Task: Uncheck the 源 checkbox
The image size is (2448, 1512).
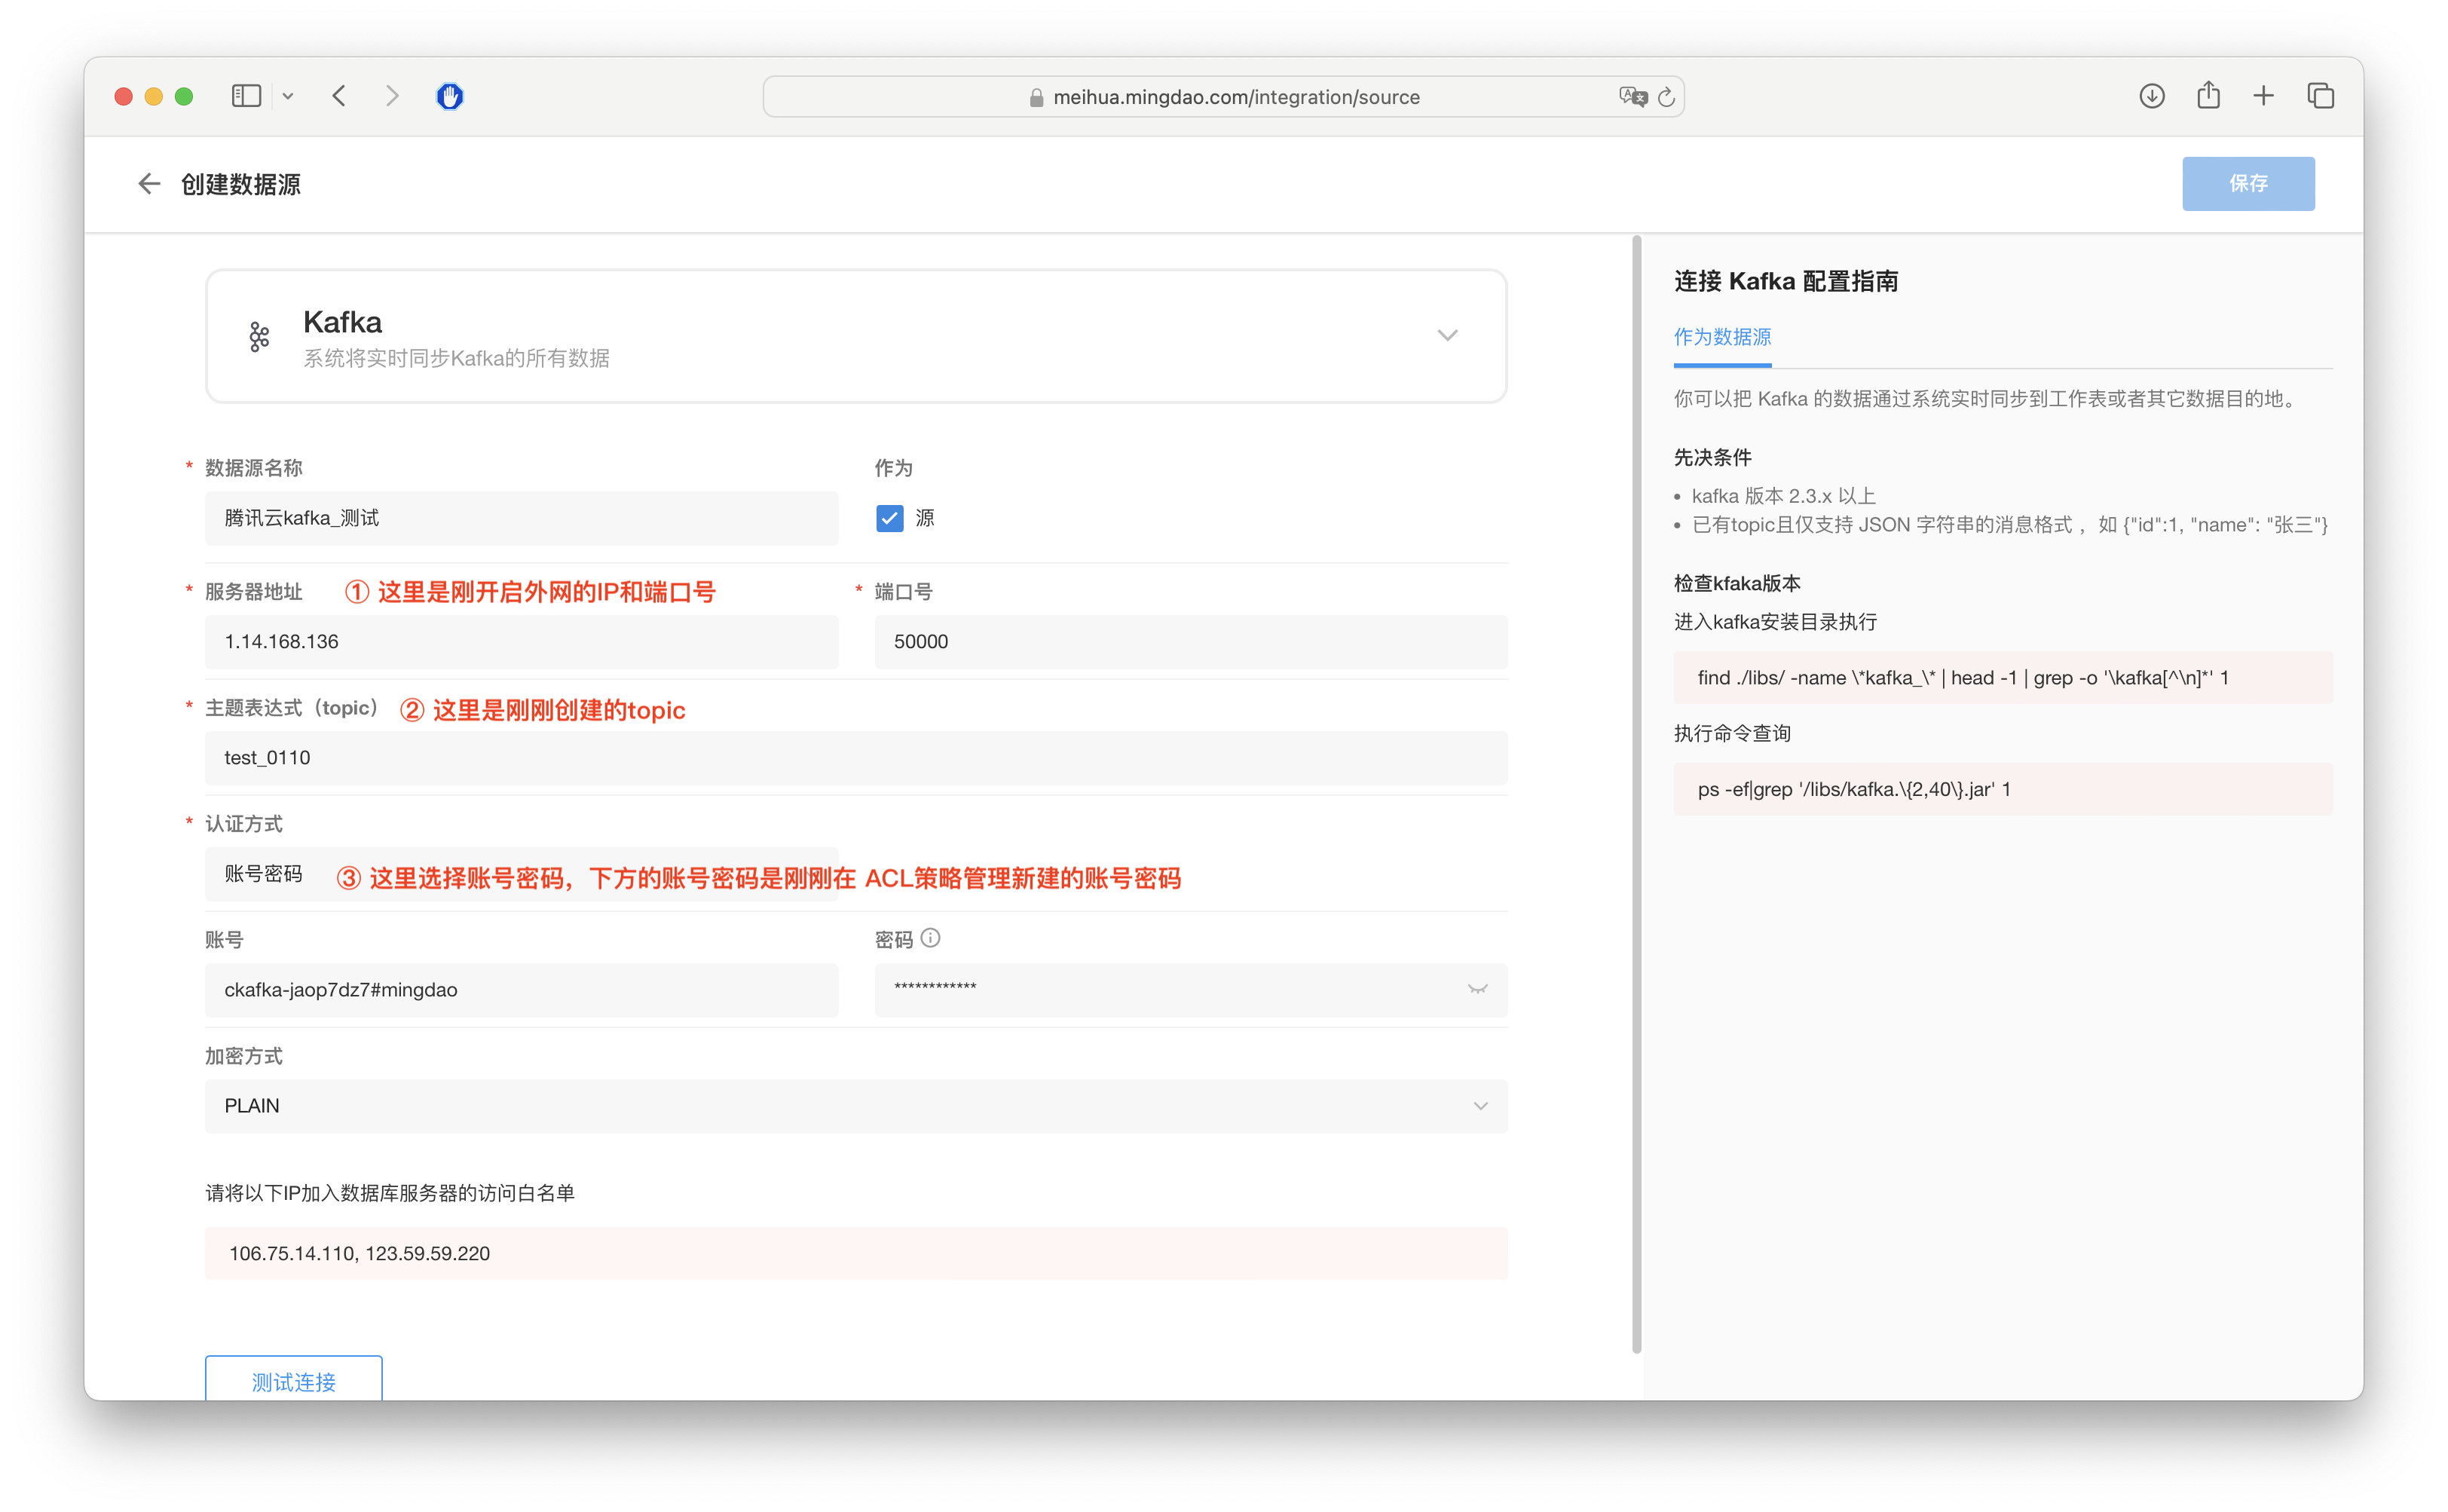Action: point(889,518)
